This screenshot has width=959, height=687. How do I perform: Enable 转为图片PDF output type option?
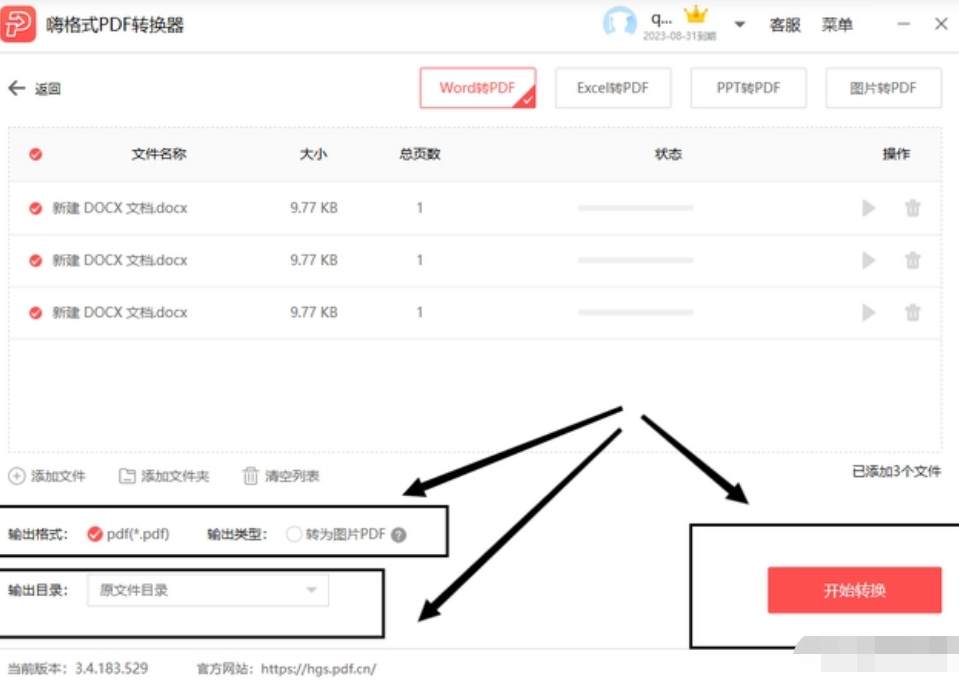(x=294, y=534)
